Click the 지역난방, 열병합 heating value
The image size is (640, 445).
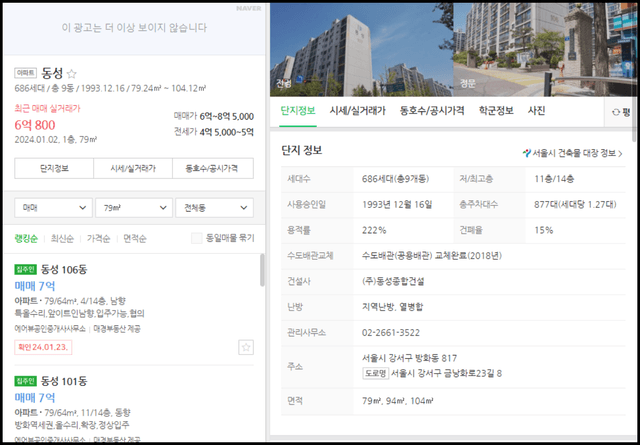(x=393, y=307)
